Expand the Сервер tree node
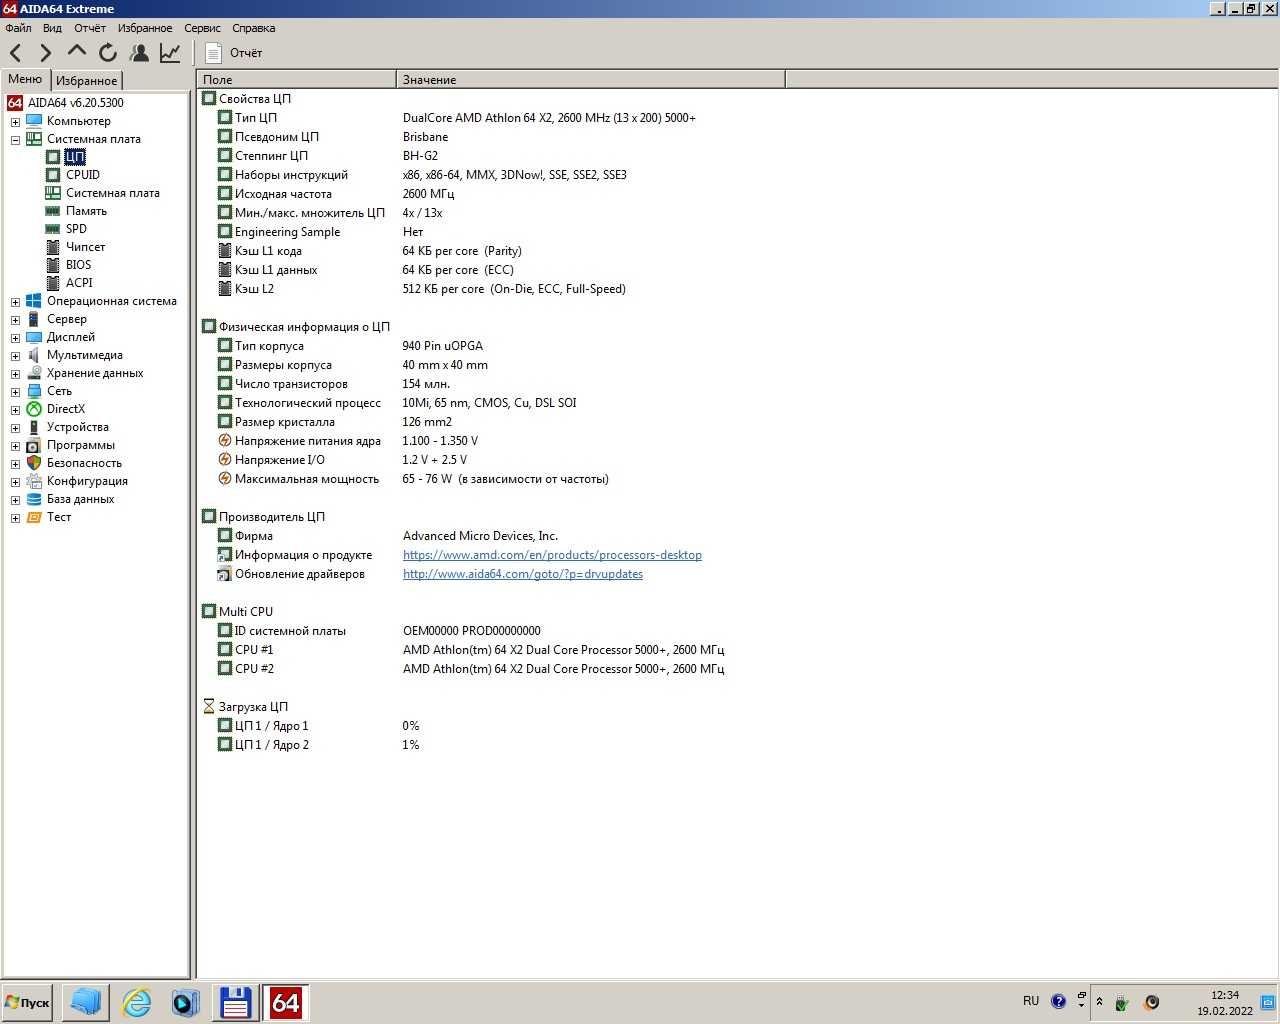The width and height of the screenshot is (1280, 1024). pyautogui.click(x=15, y=319)
